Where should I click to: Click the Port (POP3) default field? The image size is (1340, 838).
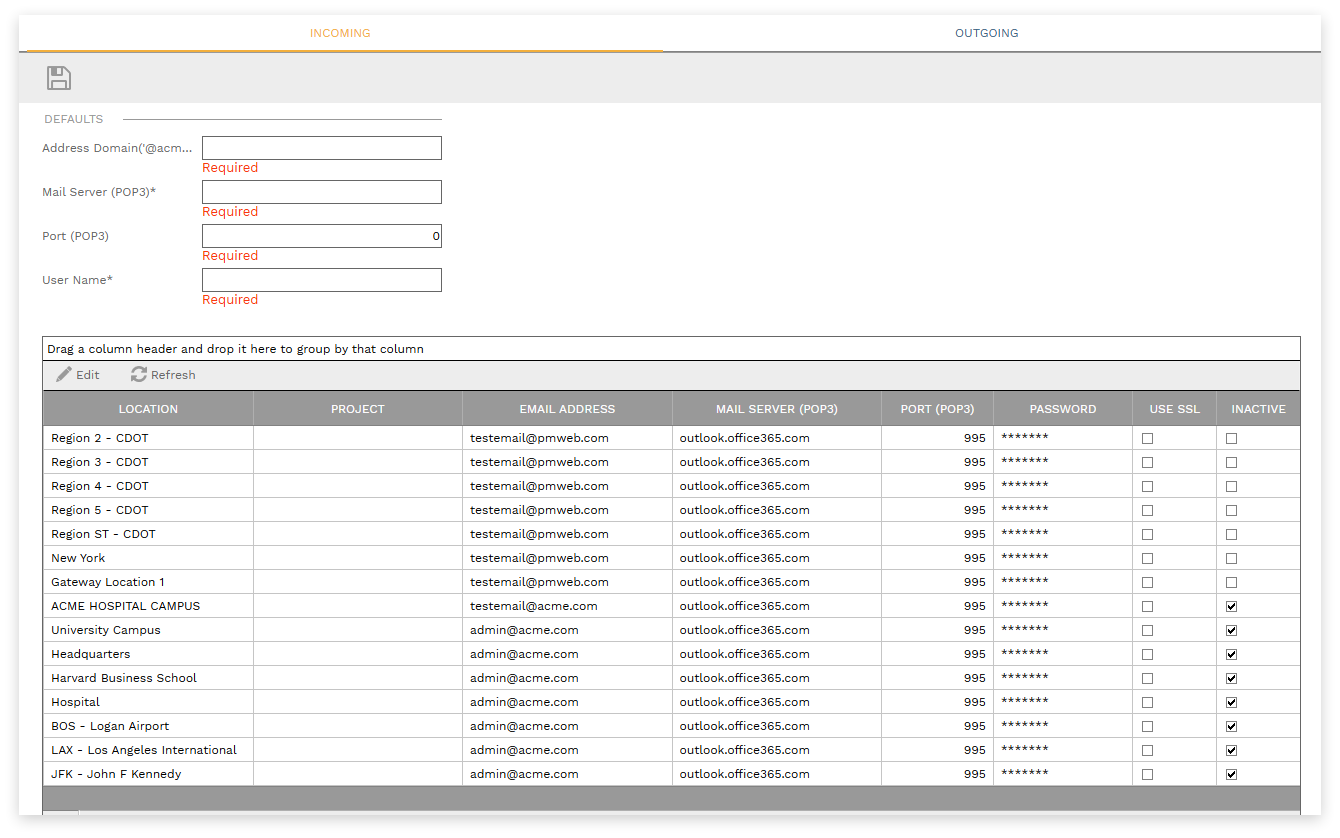point(321,236)
